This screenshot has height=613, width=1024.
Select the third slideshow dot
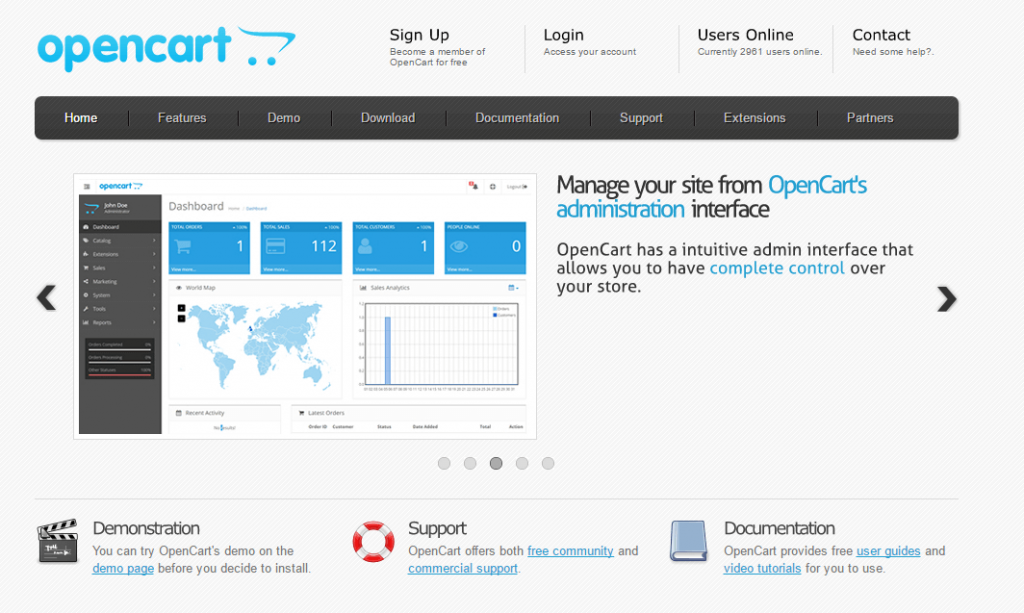tap(496, 463)
